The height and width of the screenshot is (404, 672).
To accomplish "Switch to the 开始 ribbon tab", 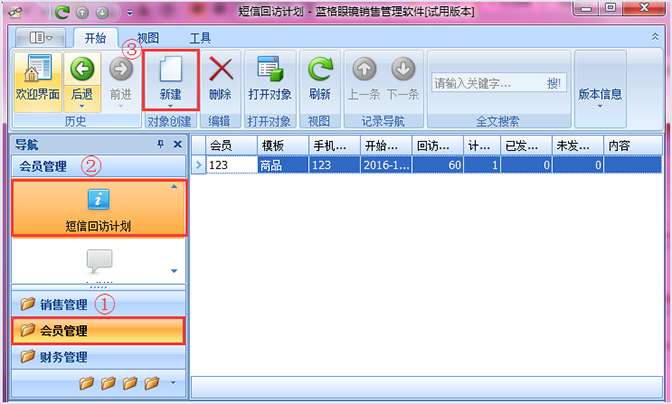I will coord(95,38).
